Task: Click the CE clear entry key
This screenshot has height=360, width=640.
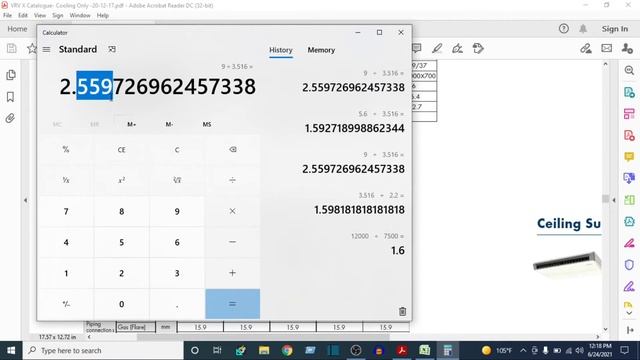Action: click(x=122, y=149)
